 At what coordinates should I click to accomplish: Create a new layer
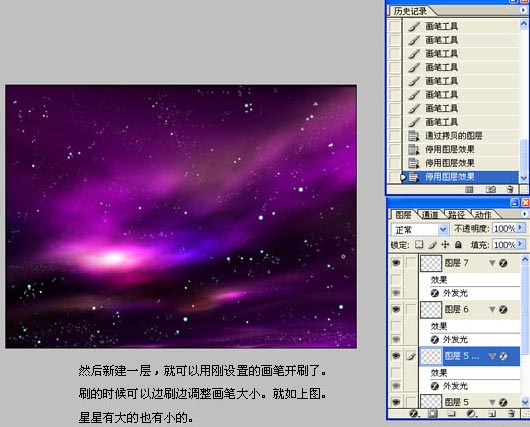point(492,413)
